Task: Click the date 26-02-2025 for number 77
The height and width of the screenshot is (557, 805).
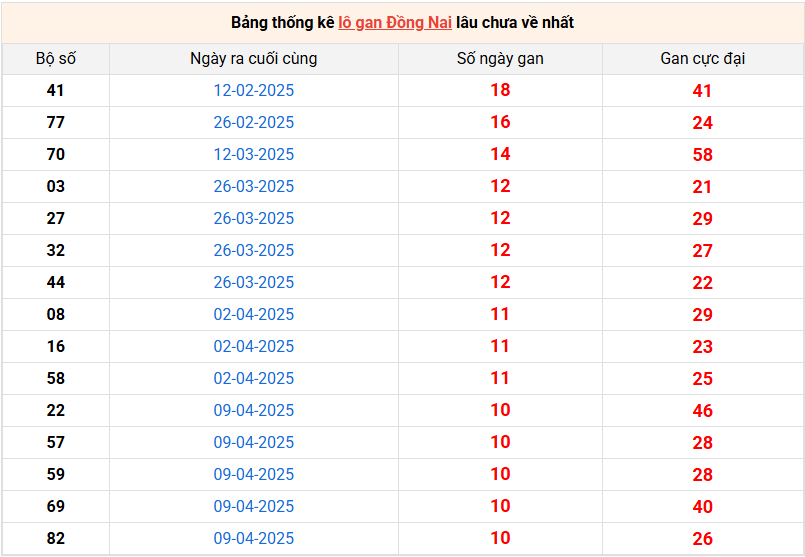Action: click(254, 123)
